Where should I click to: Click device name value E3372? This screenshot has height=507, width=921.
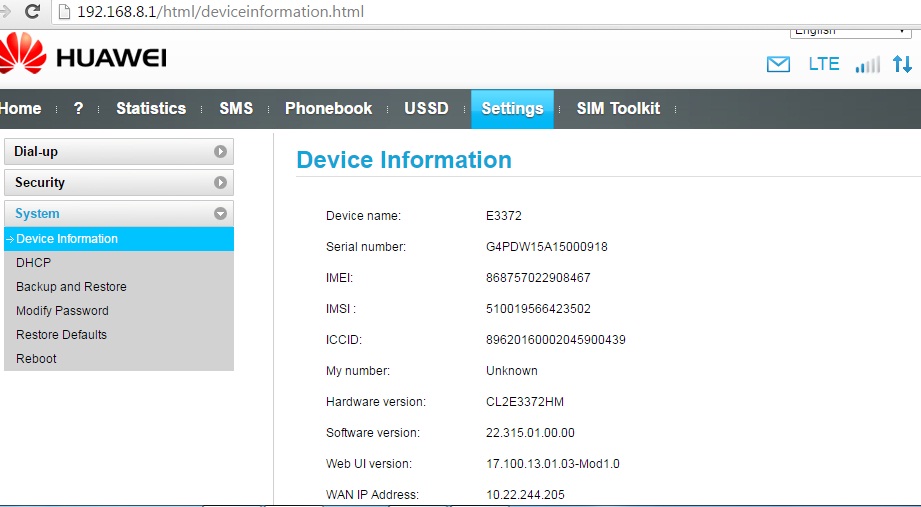[503, 216]
